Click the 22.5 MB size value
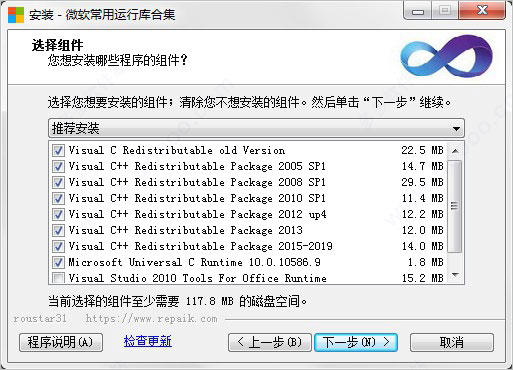The height and width of the screenshot is (370, 513). [x=422, y=150]
